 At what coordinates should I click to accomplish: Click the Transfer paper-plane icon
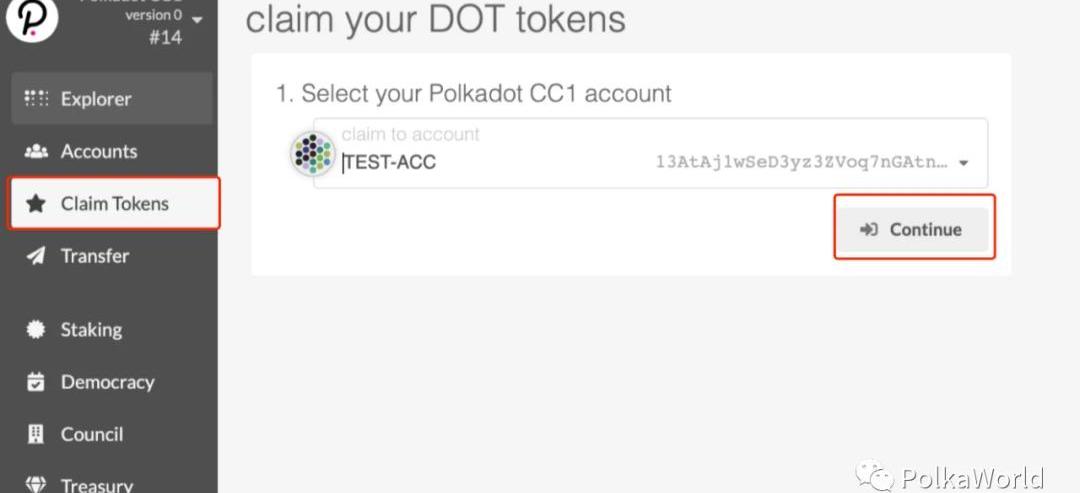click(36, 256)
